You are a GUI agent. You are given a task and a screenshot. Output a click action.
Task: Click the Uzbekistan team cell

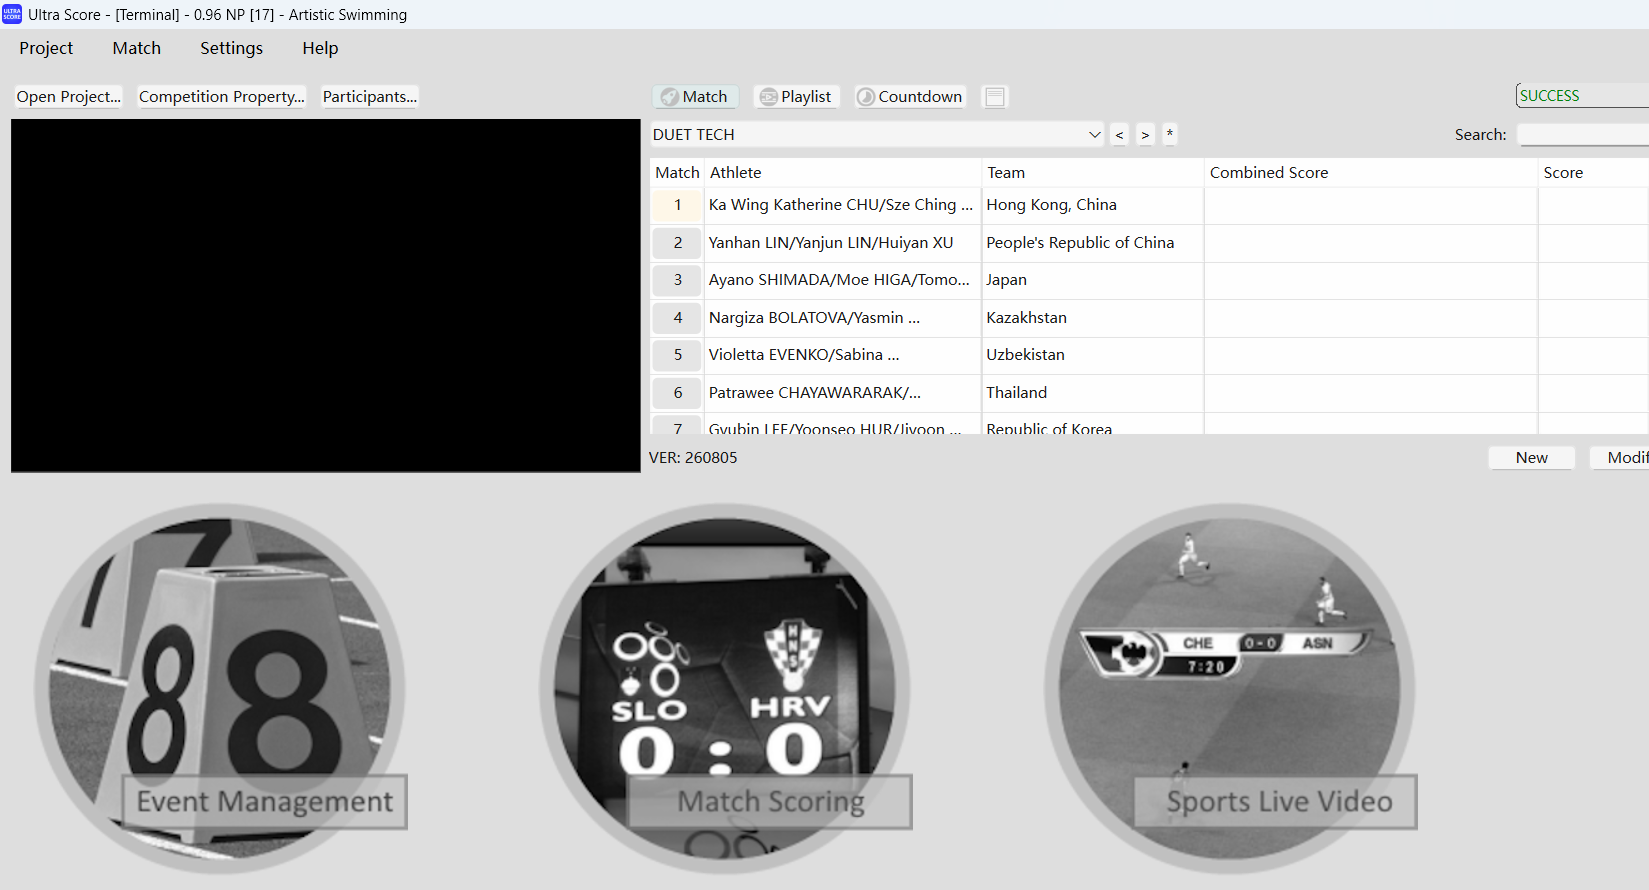click(1092, 355)
